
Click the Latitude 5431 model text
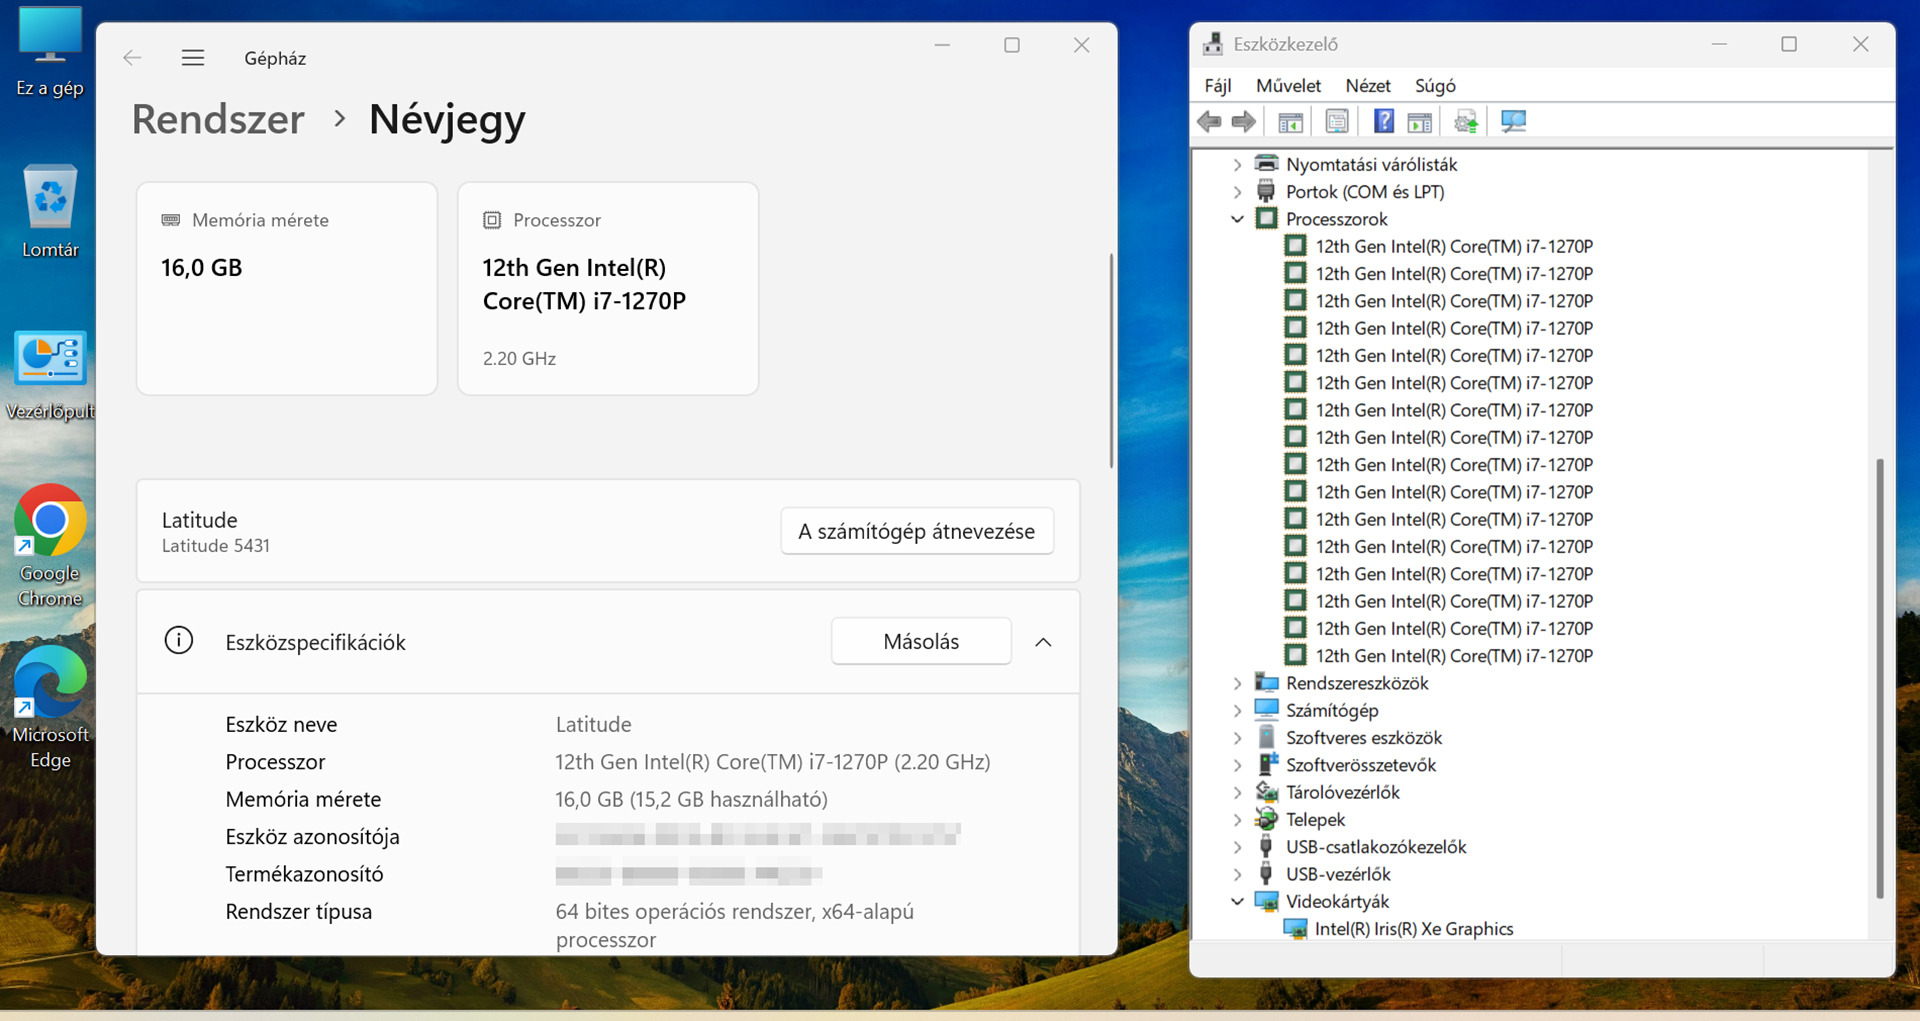coord(216,546)
